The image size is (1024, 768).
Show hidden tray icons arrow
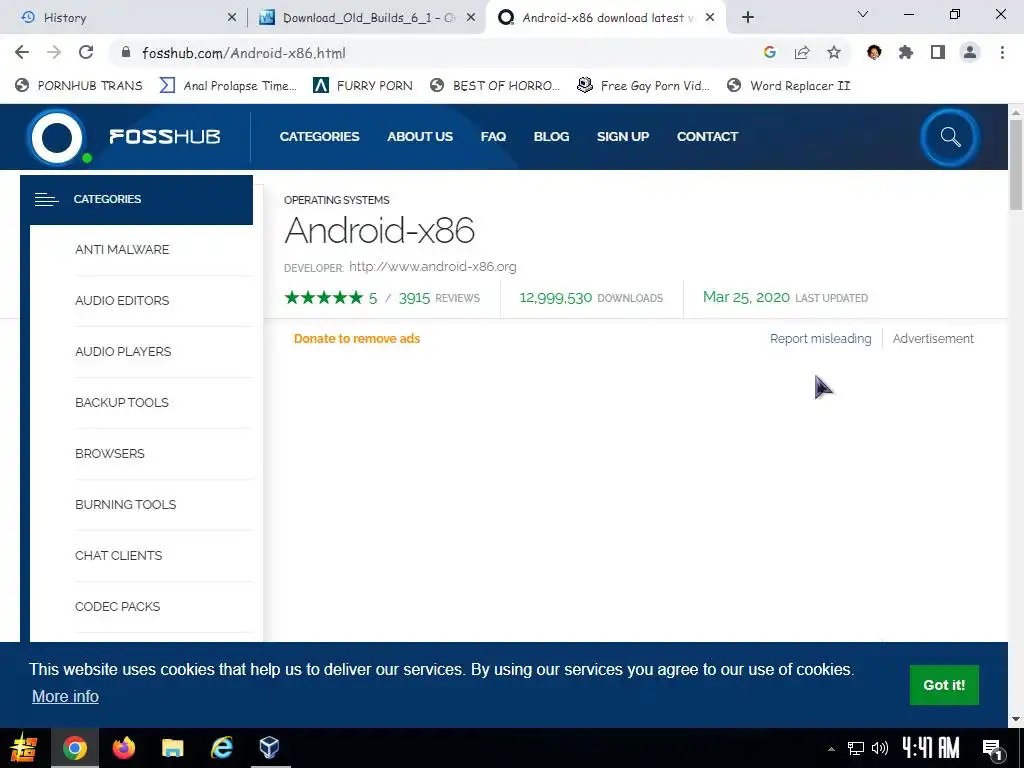(831, 748)
